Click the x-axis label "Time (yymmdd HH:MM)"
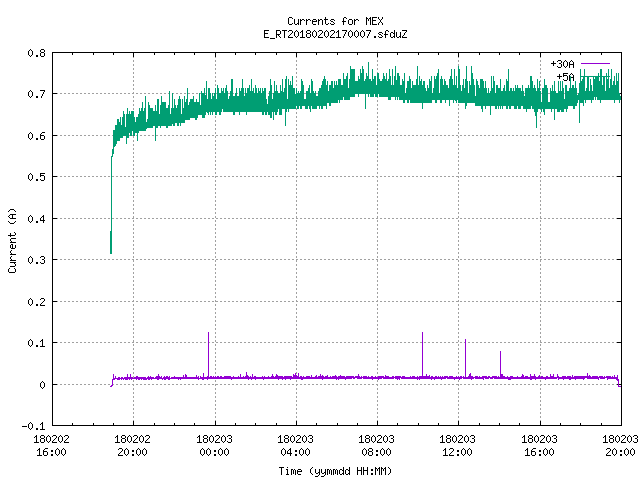This screenshot has height=480, width=640. tap(335, 471)
